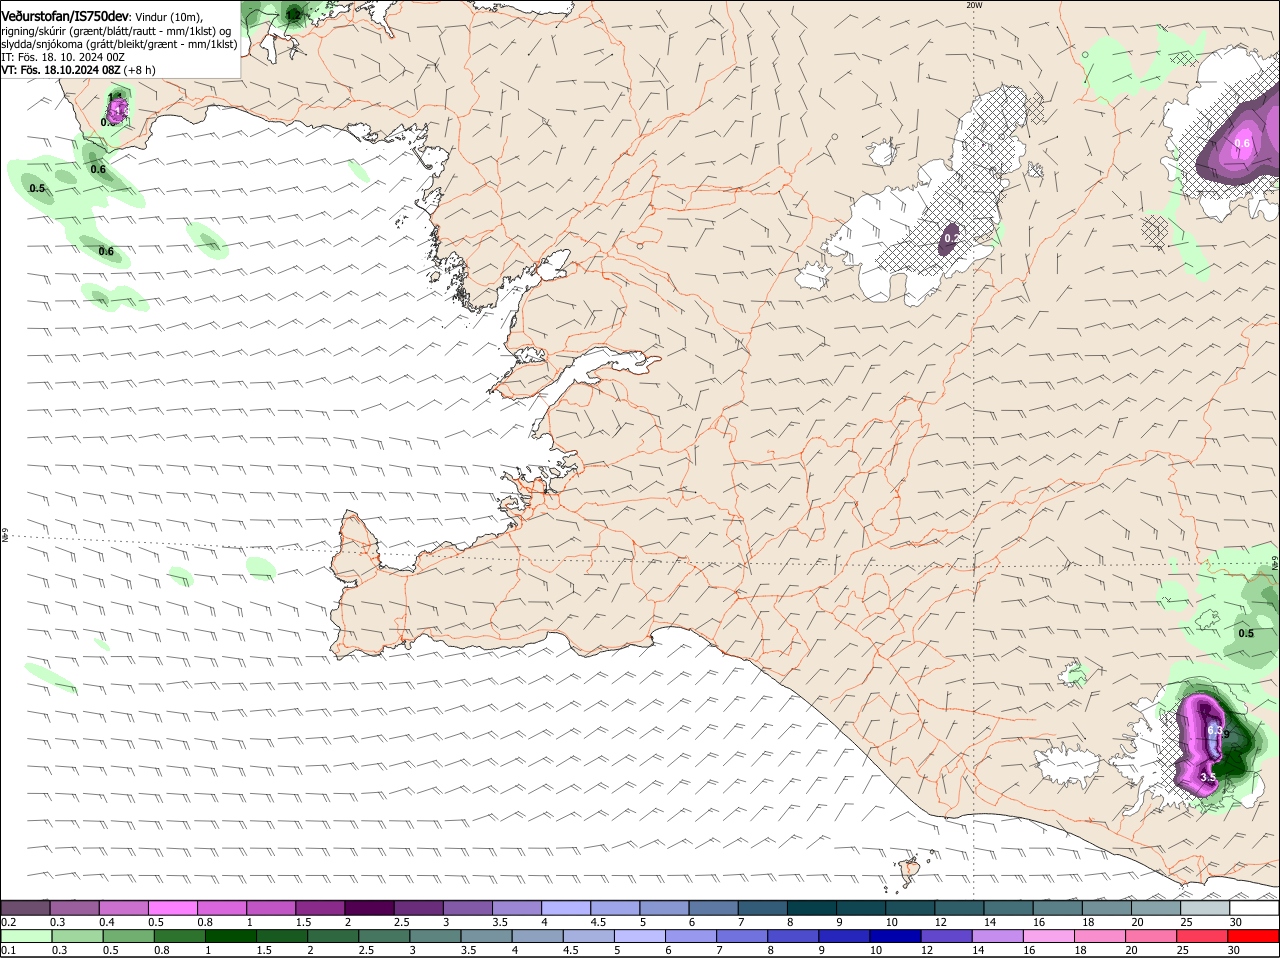Select the white 30 swatch in upper legend
Viewport: 1280px width, 958px height.
pyautogui.click(x=1254, y=907)
